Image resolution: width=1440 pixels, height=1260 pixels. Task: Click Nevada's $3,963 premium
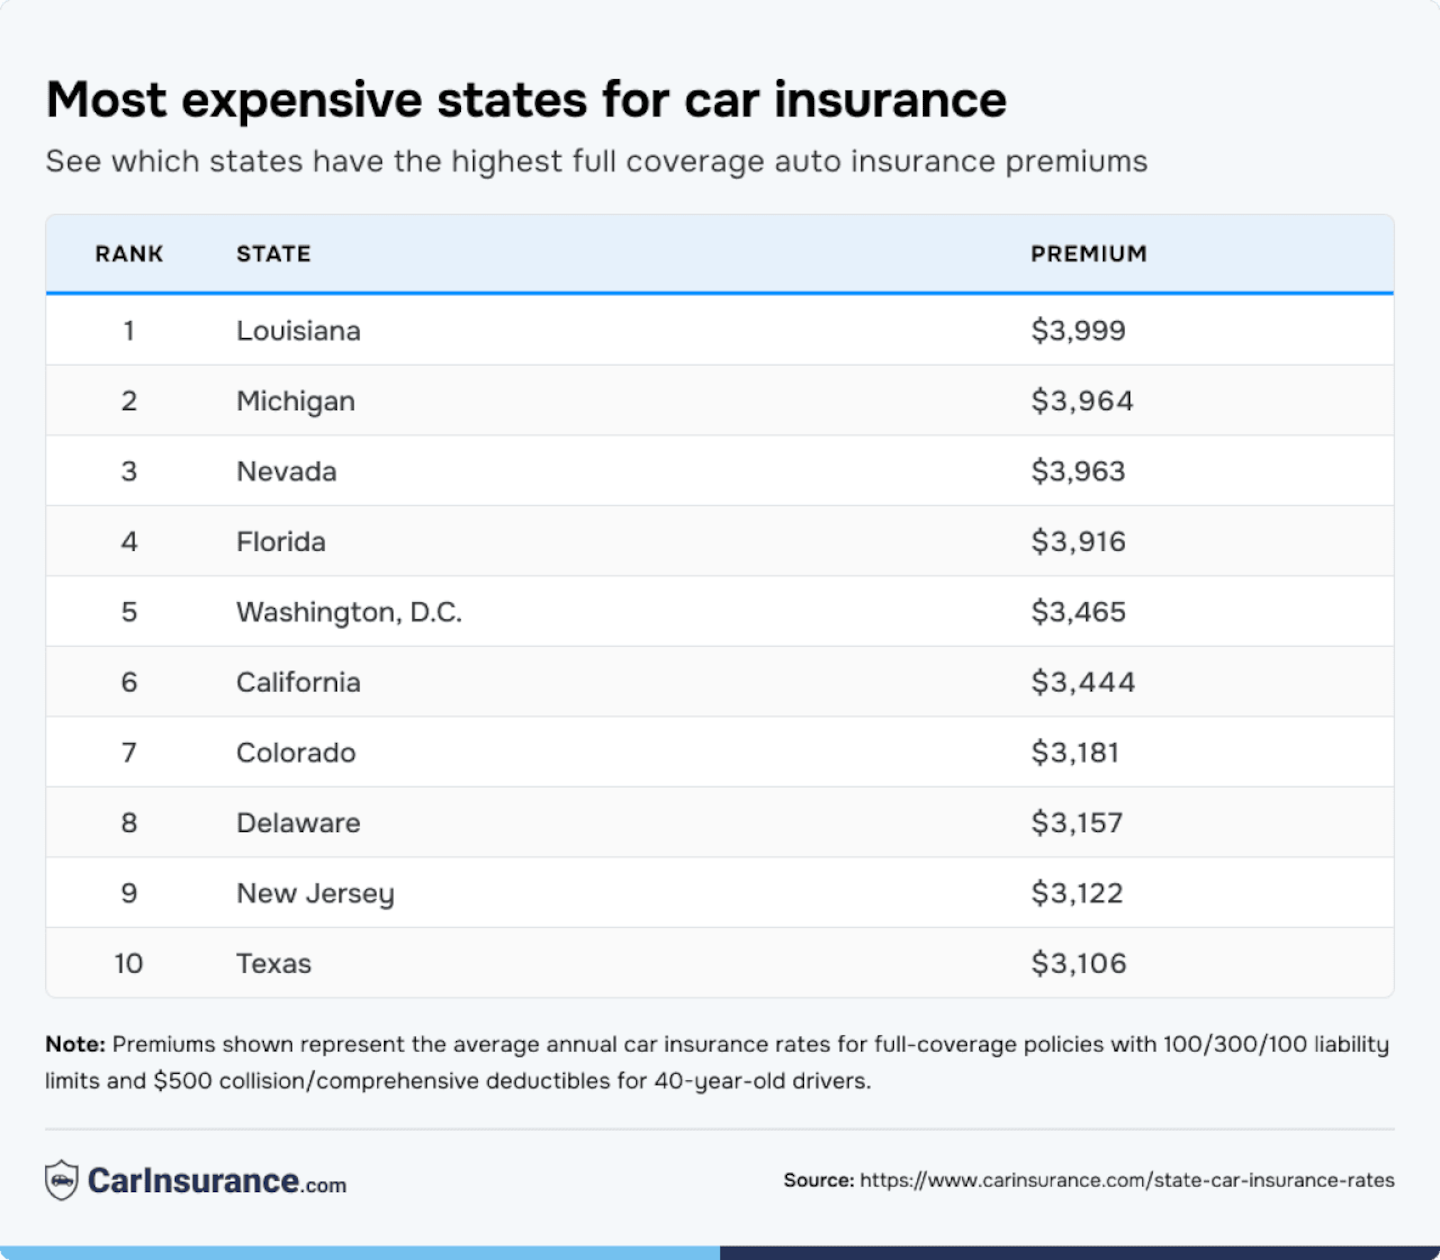click(1078, 471)
